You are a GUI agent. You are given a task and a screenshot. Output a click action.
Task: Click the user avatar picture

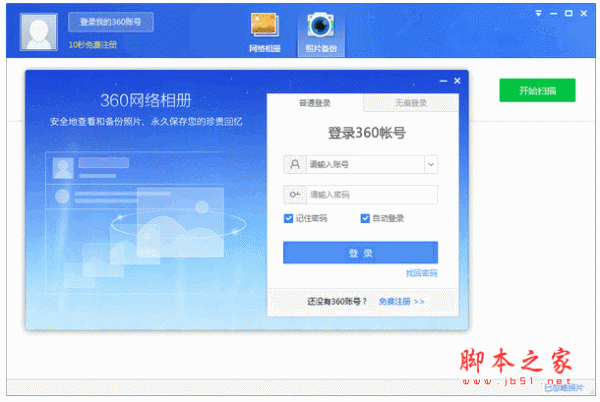(x=39, y=32)
